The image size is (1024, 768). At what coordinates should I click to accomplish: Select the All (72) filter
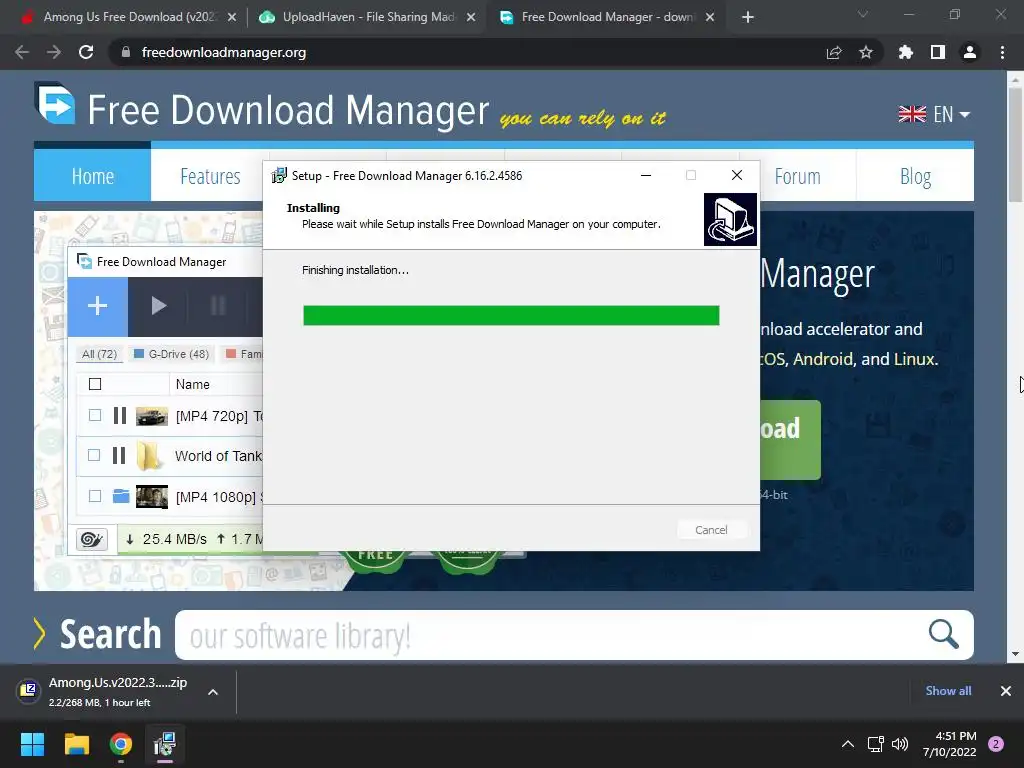[99, 354]
